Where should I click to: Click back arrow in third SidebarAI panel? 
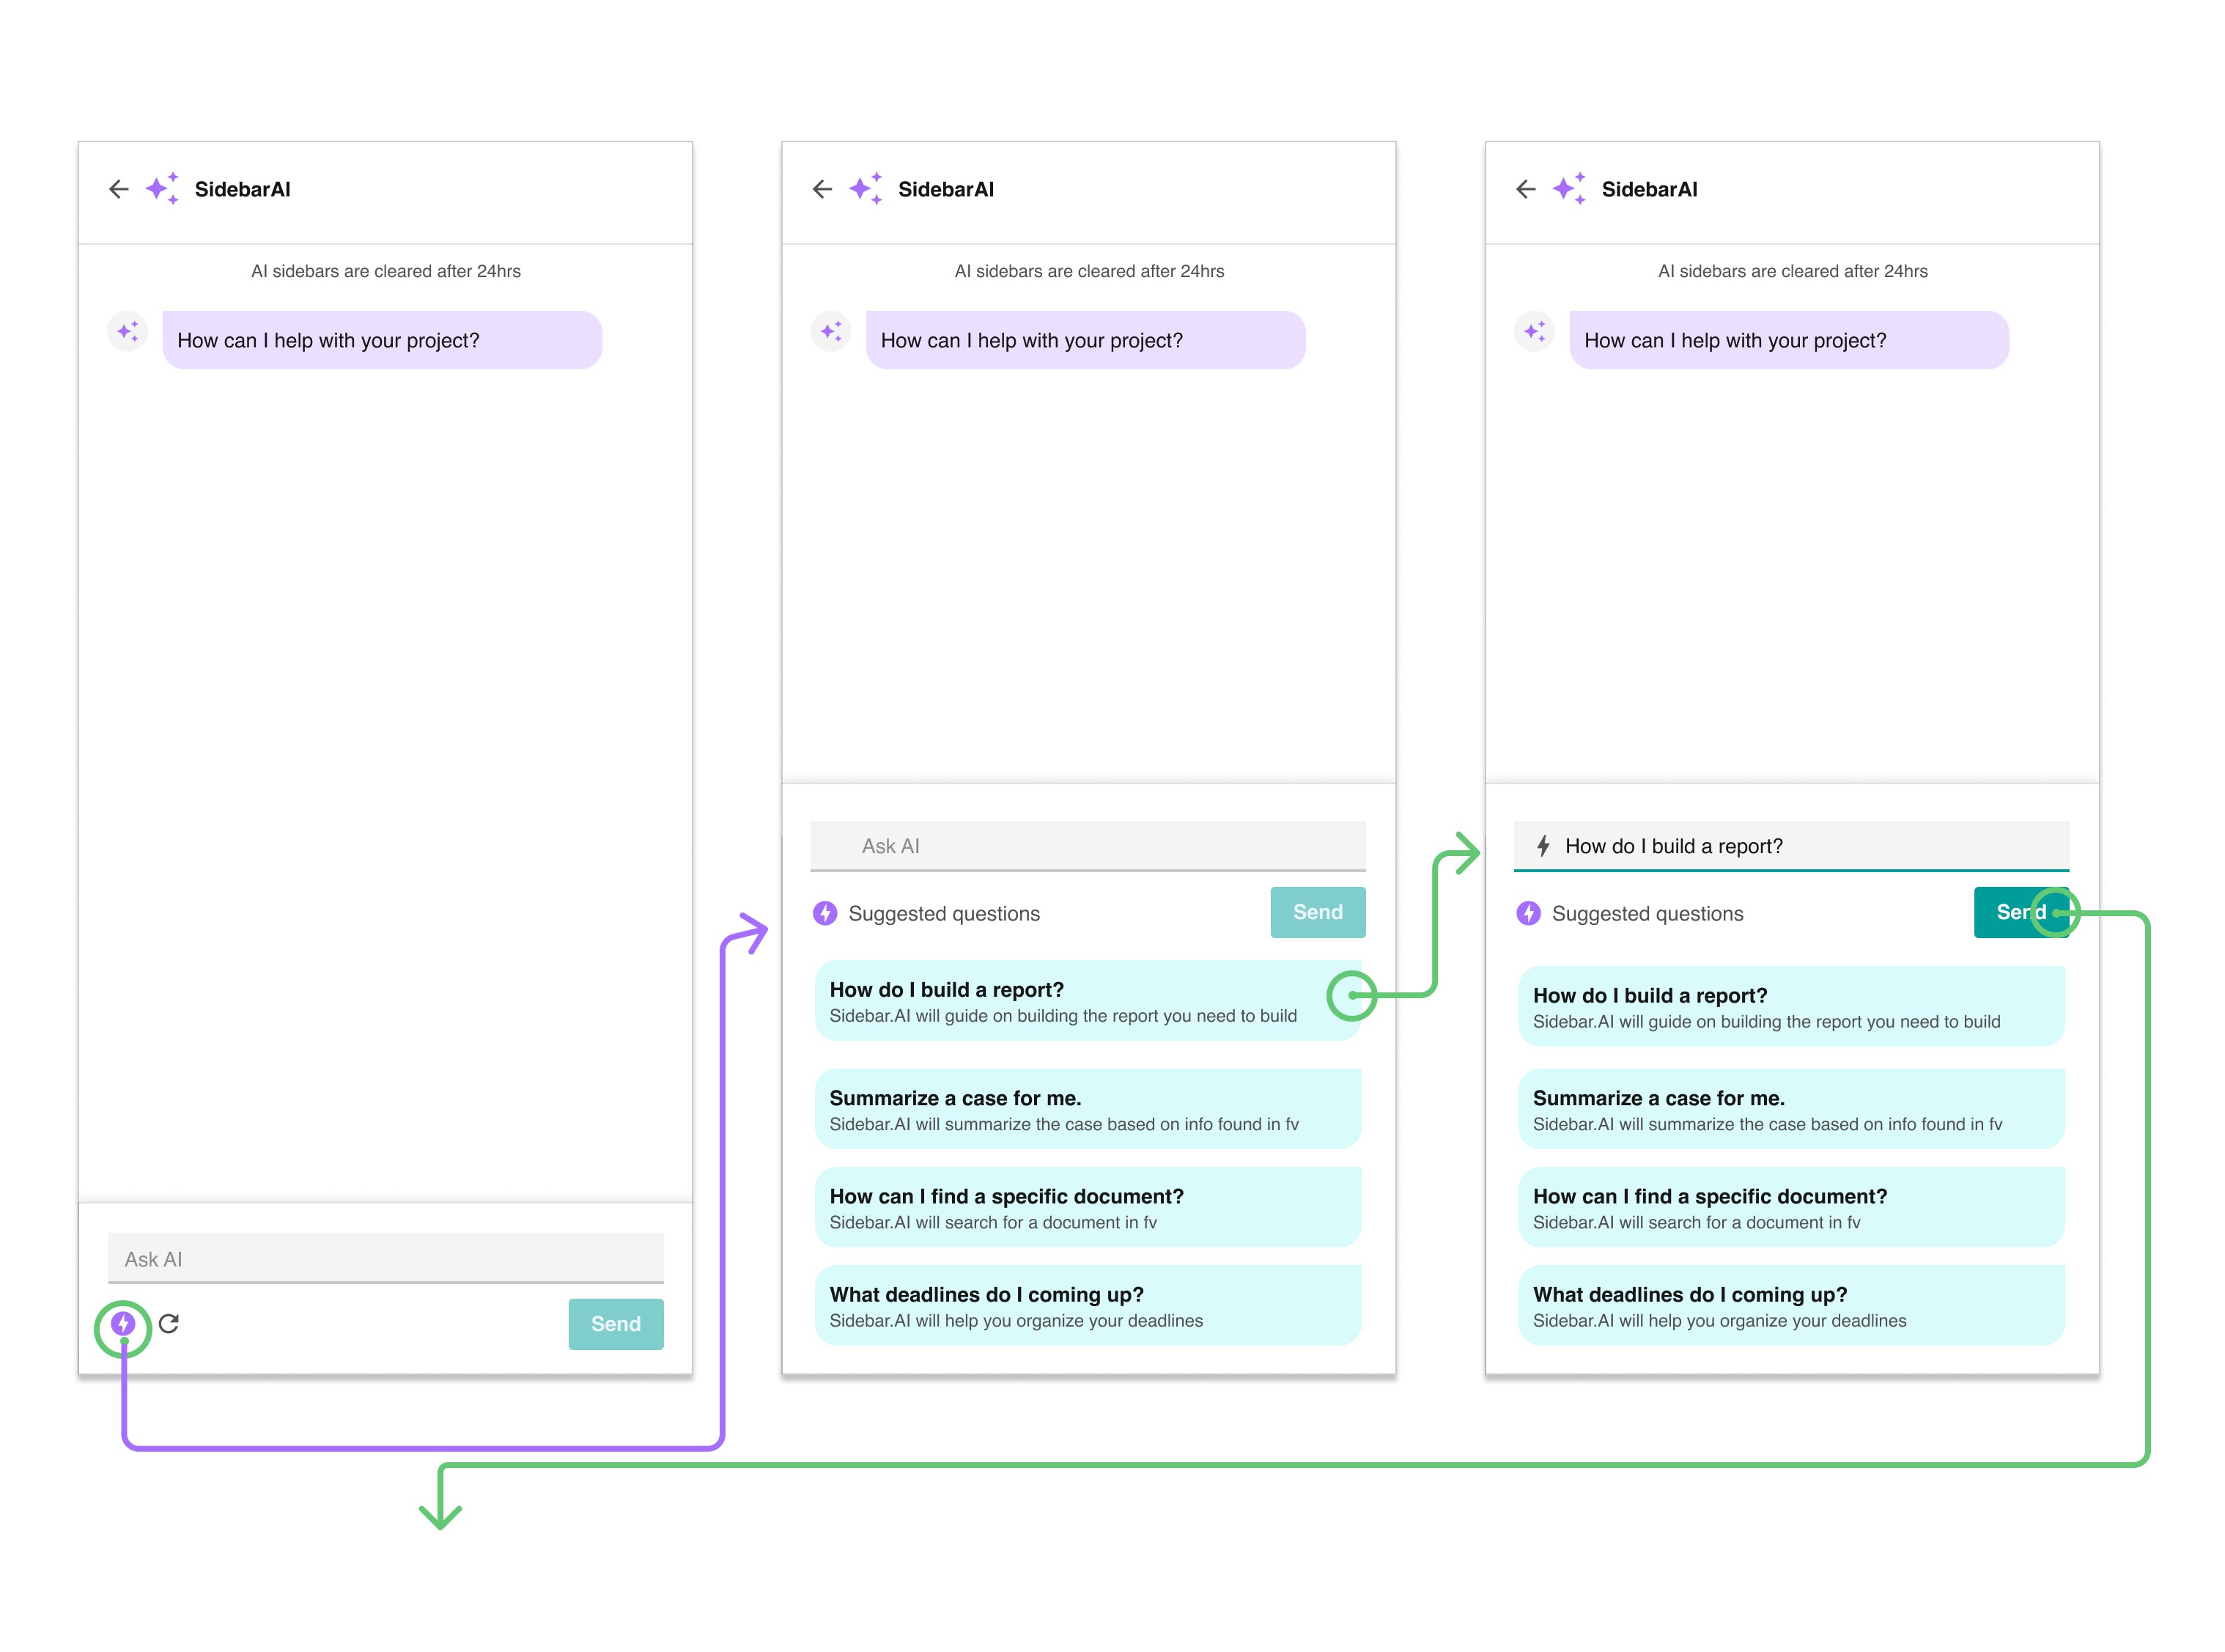point(1525,189)
